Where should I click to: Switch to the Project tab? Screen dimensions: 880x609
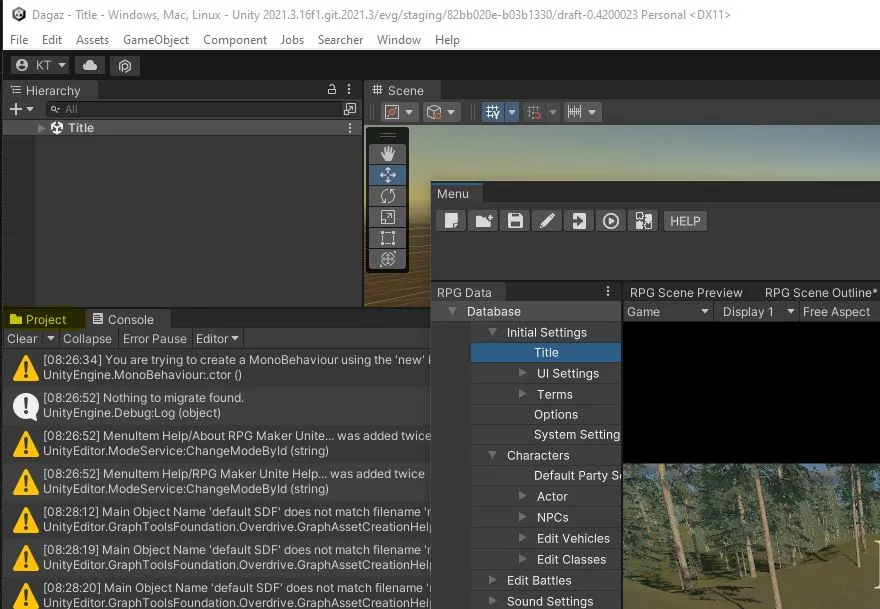pyautogui.click(x=38, y=320)
